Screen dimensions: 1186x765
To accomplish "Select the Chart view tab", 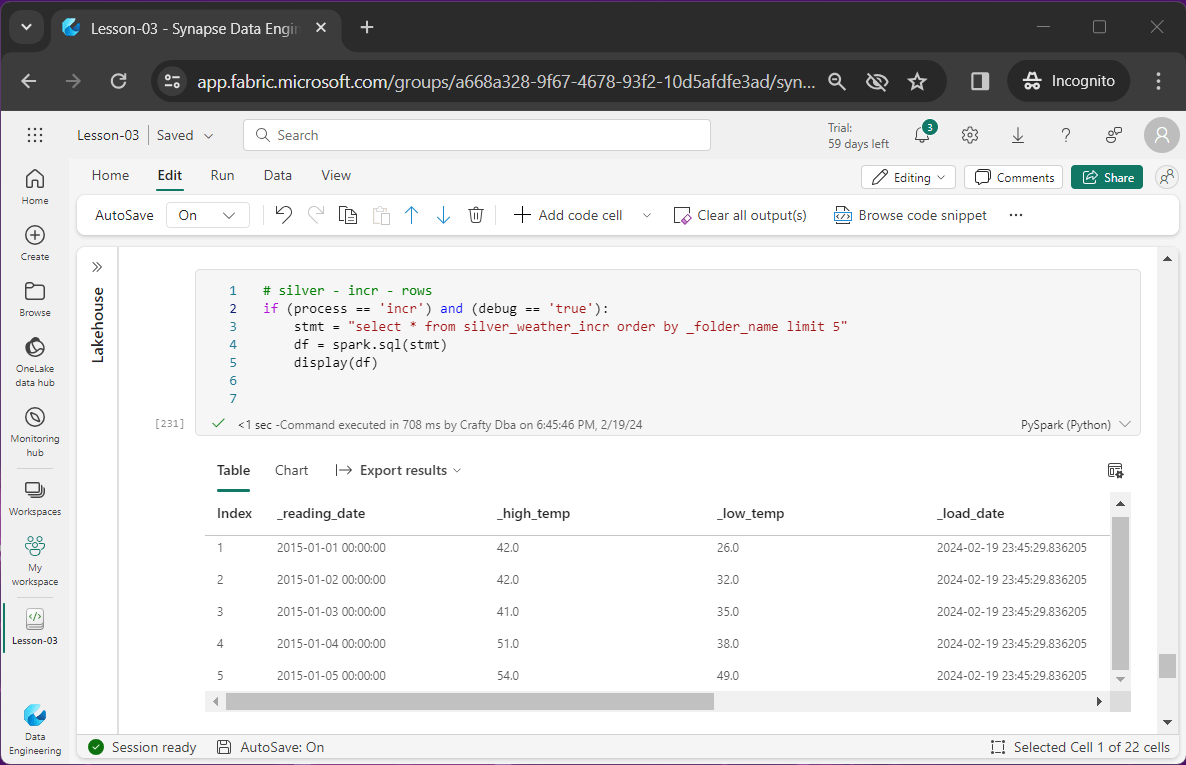I will [x=291, y=470].
